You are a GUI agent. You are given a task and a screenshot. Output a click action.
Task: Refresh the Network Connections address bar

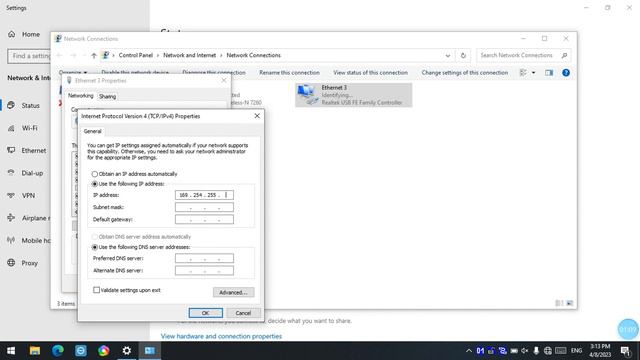coord(463,56)
